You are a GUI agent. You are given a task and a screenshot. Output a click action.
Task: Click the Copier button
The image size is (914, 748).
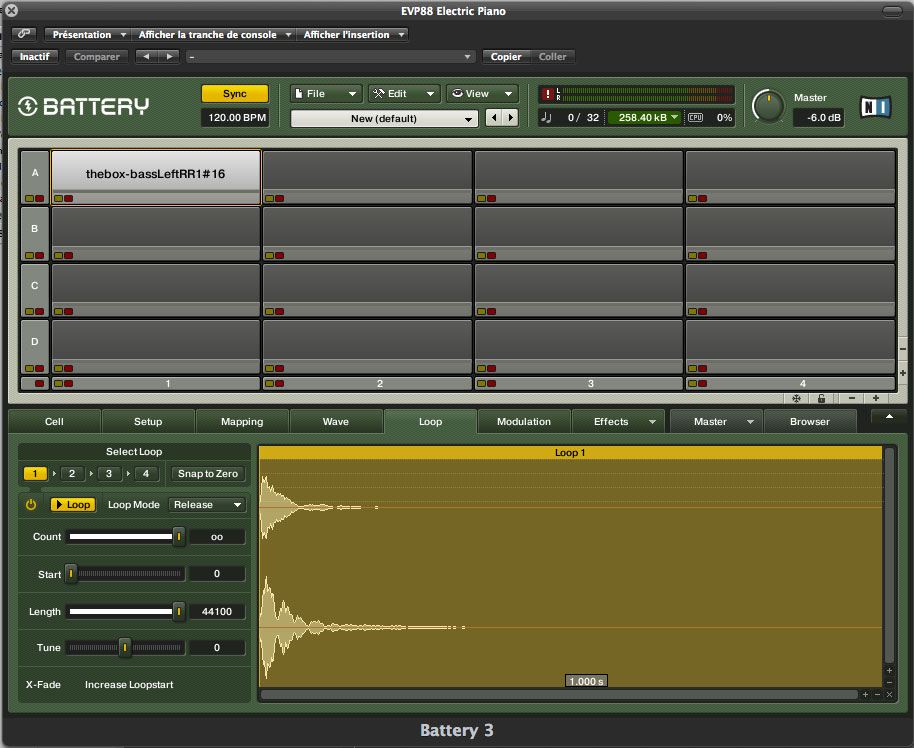click(x=506, y=57)
